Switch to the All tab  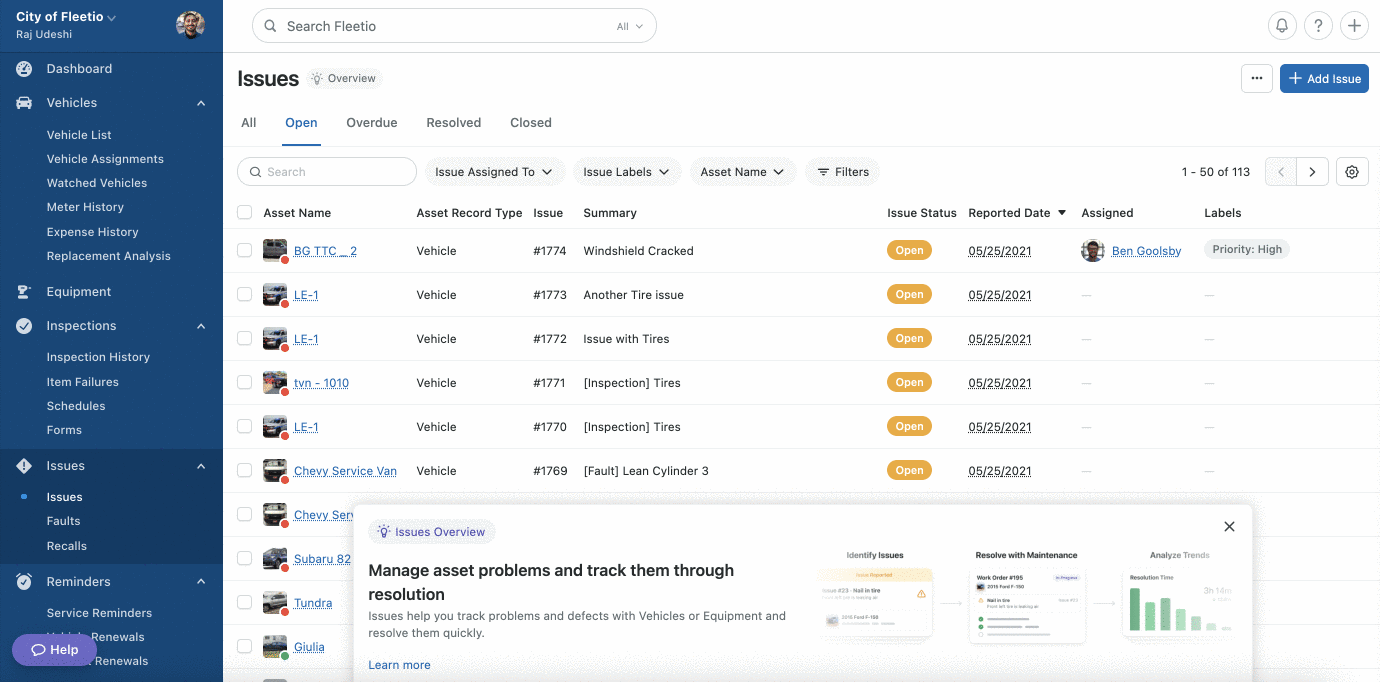tap(249, 123)
